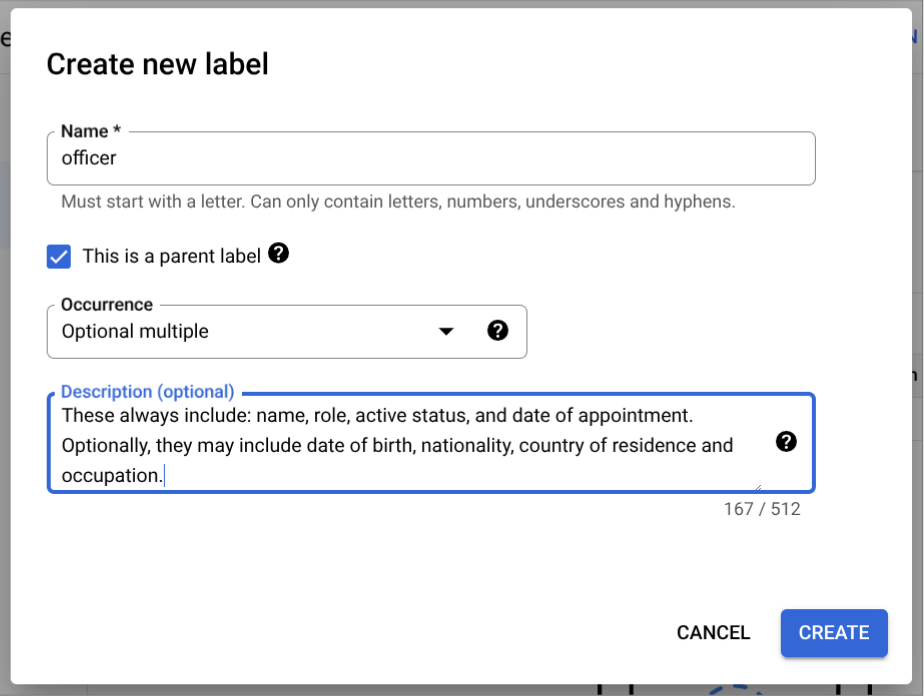
Task: Click the 'This is a parent label' text
Action: (x=171, y=256)
